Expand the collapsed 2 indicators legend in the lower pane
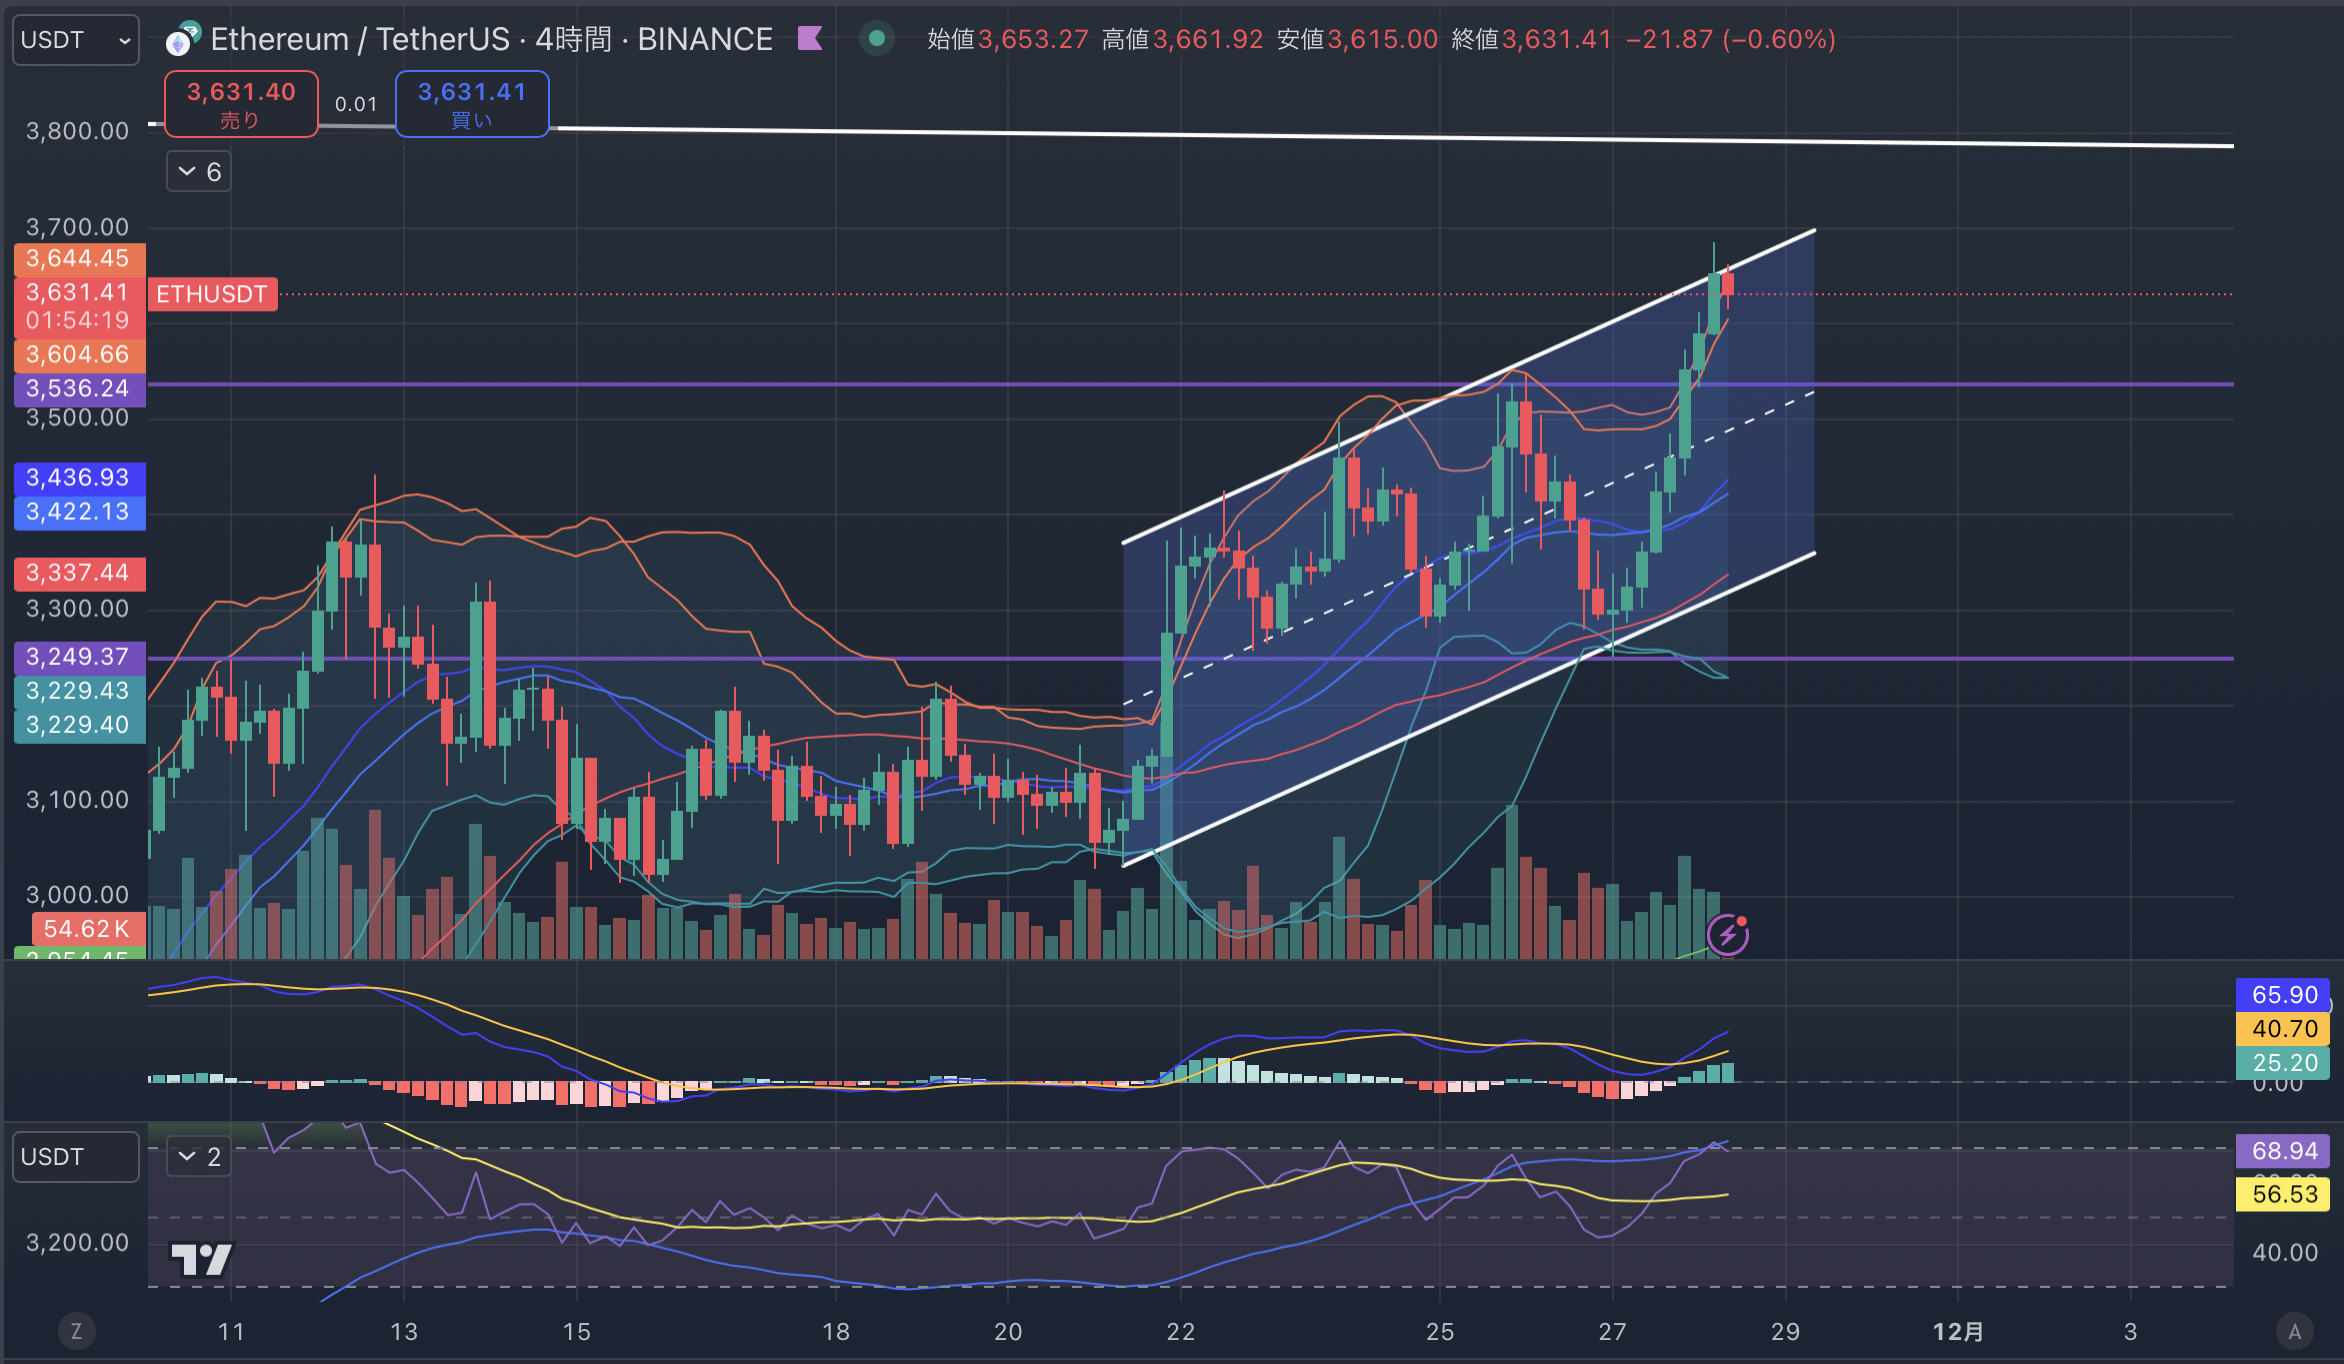 (x=199, y=1157)
